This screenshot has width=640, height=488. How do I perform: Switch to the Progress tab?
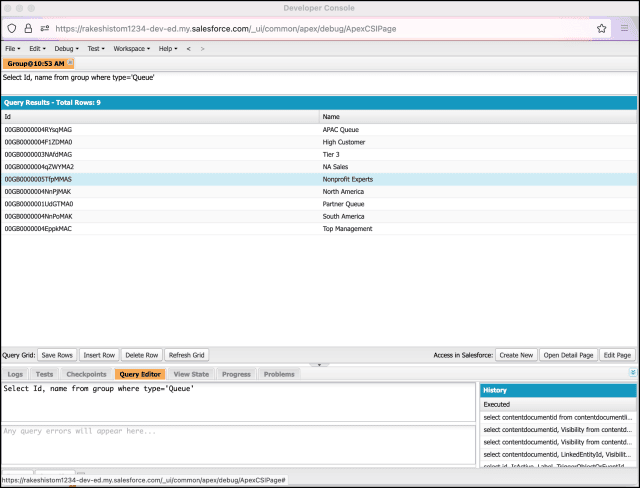[236, 374]
